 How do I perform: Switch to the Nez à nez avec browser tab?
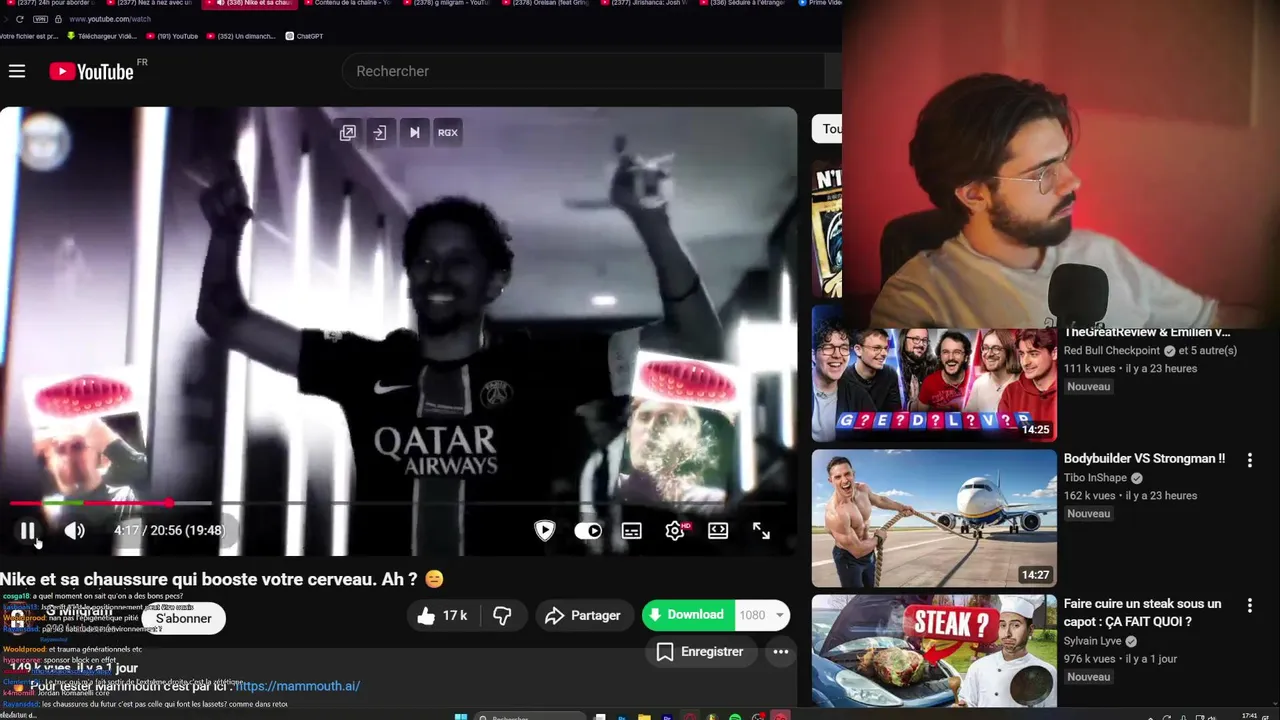150,4
